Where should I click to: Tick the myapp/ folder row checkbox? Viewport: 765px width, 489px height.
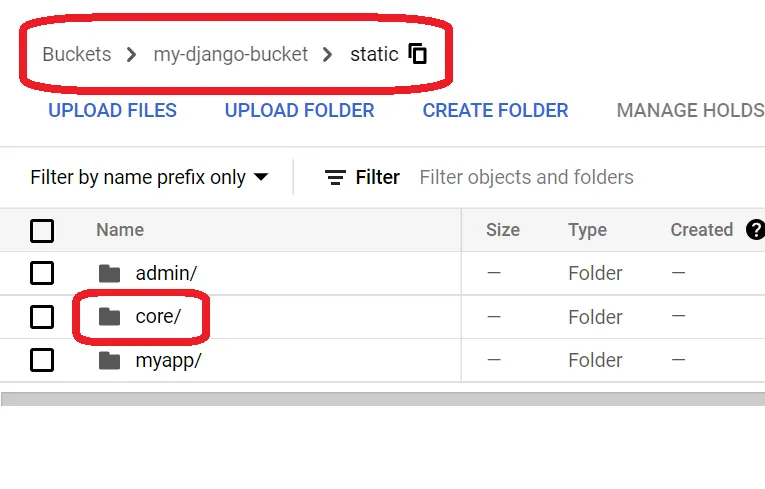42,360
